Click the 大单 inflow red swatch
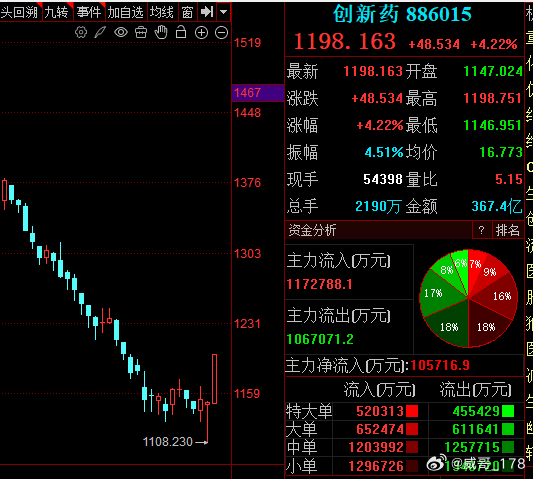 (x=412, y=429)
